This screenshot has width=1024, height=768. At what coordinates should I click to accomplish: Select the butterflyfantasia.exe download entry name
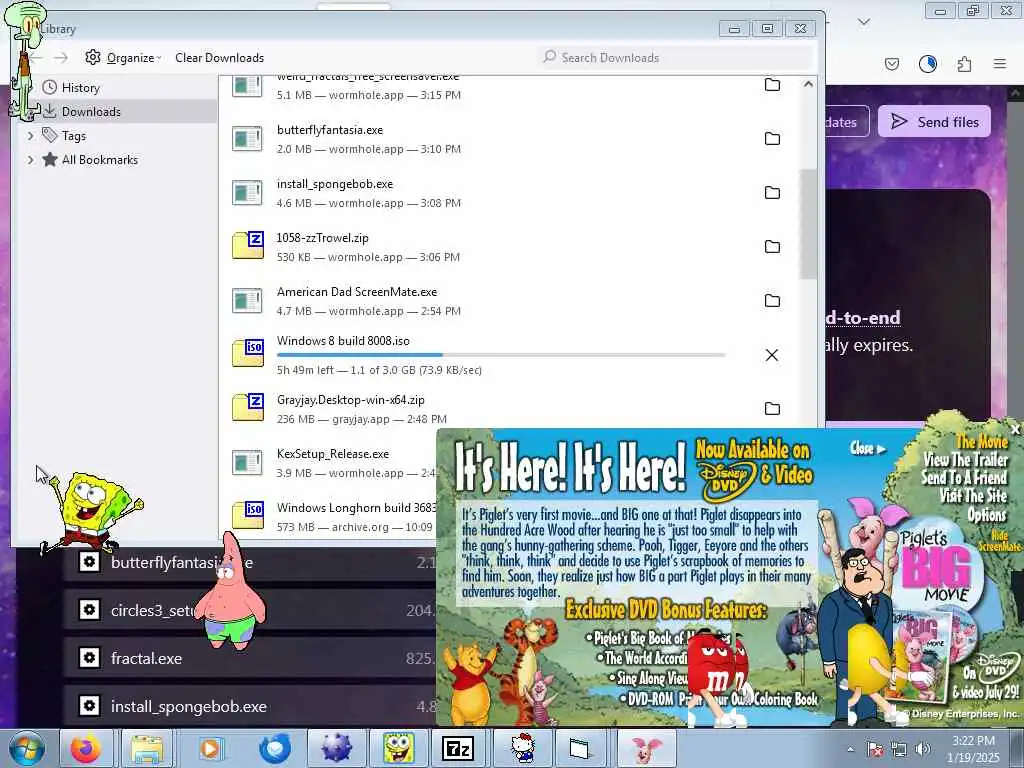coord(330,130)
